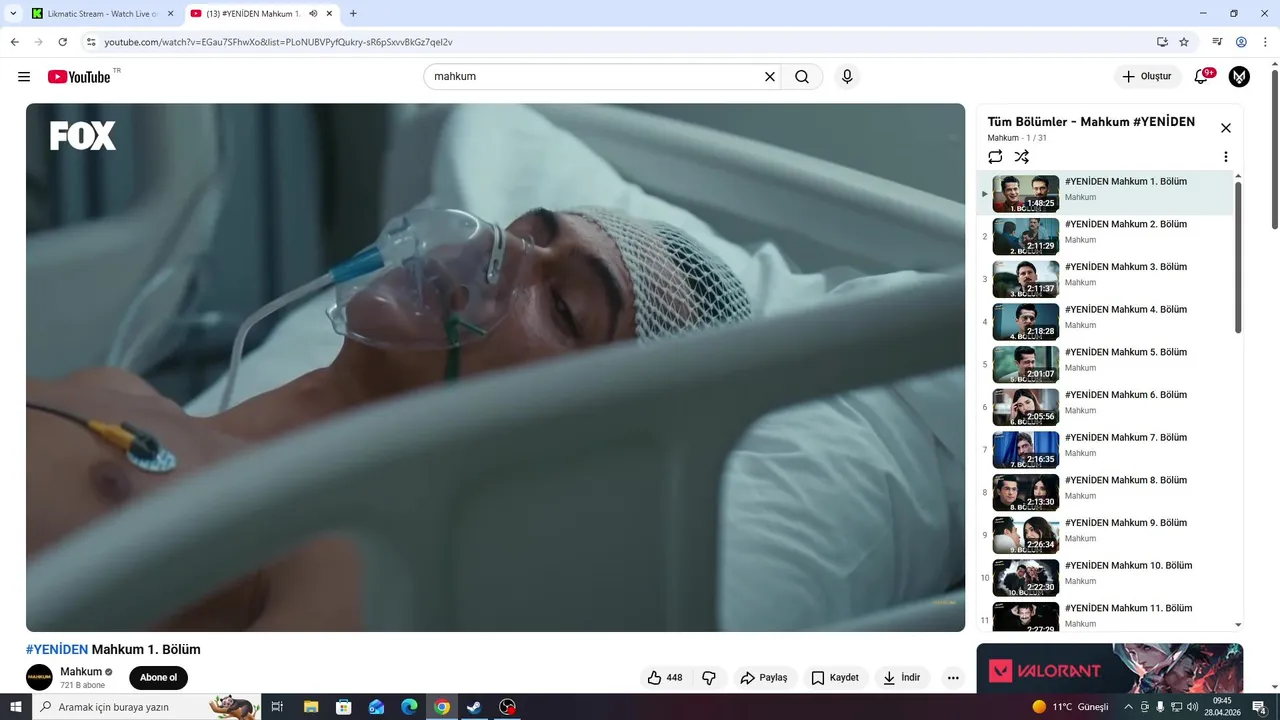
Task: View site information icon in address bar
Action: [91, 42]
